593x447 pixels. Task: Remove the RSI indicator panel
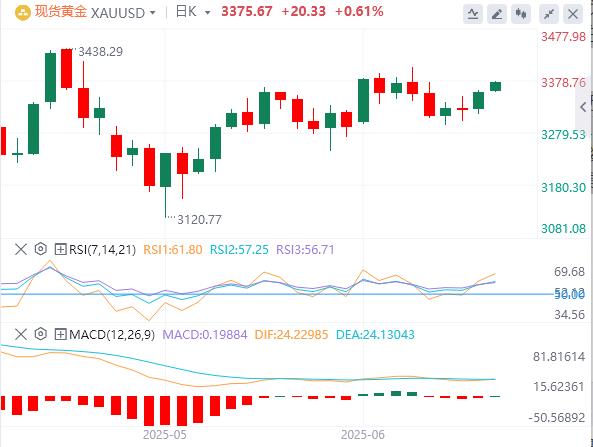tap(21, 249)
